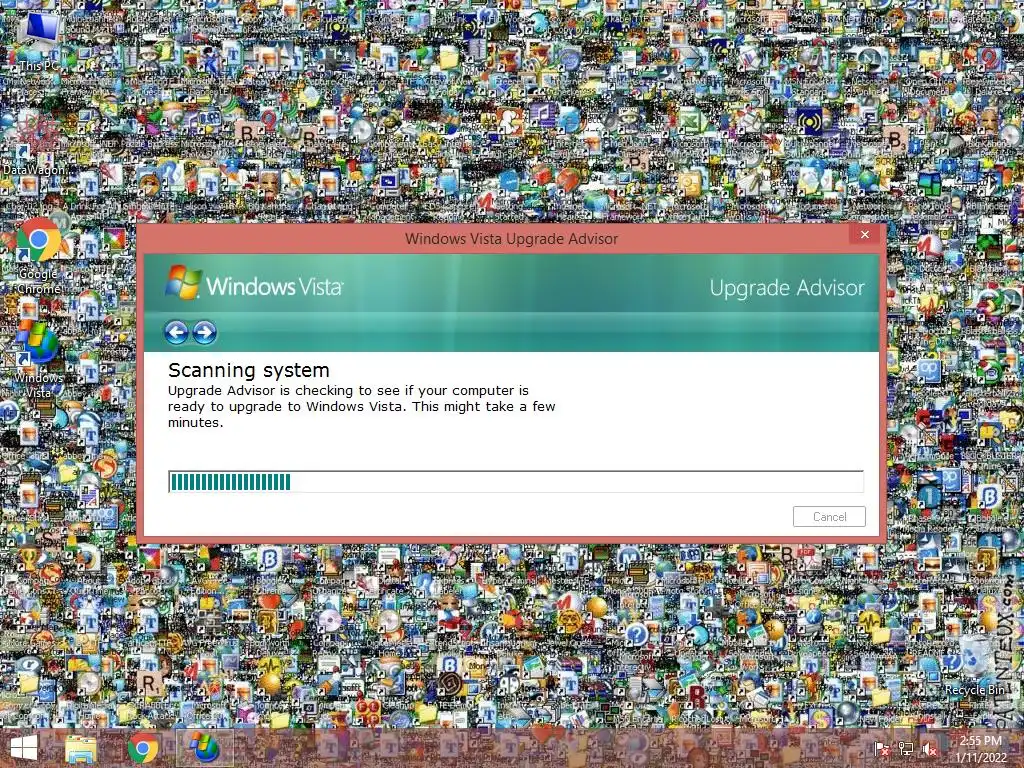This screenshot has height=768, width=1024.
Task: Open the network icon in system tray
Action: [x=906, y=750]
